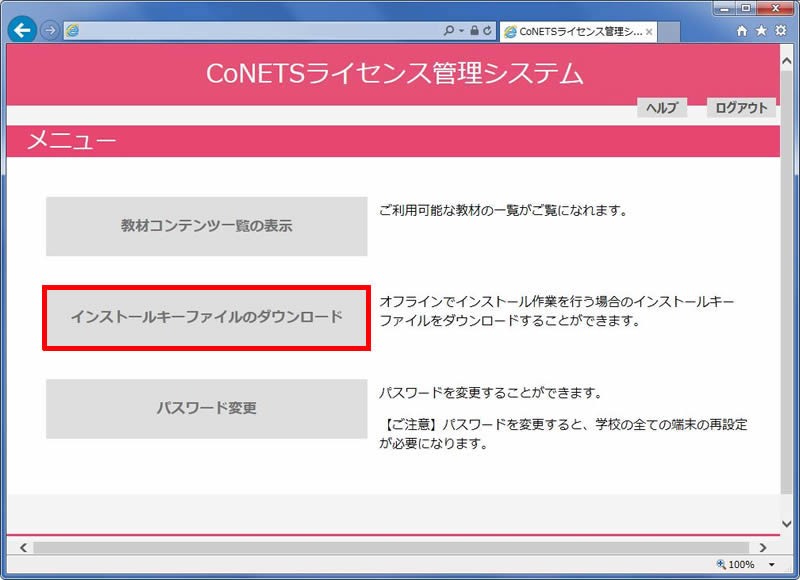Screen dimensions: 800x580
Task: Click the 【ご注意】 password warning text
Action: pyautogui.click(x=564, y=434)
